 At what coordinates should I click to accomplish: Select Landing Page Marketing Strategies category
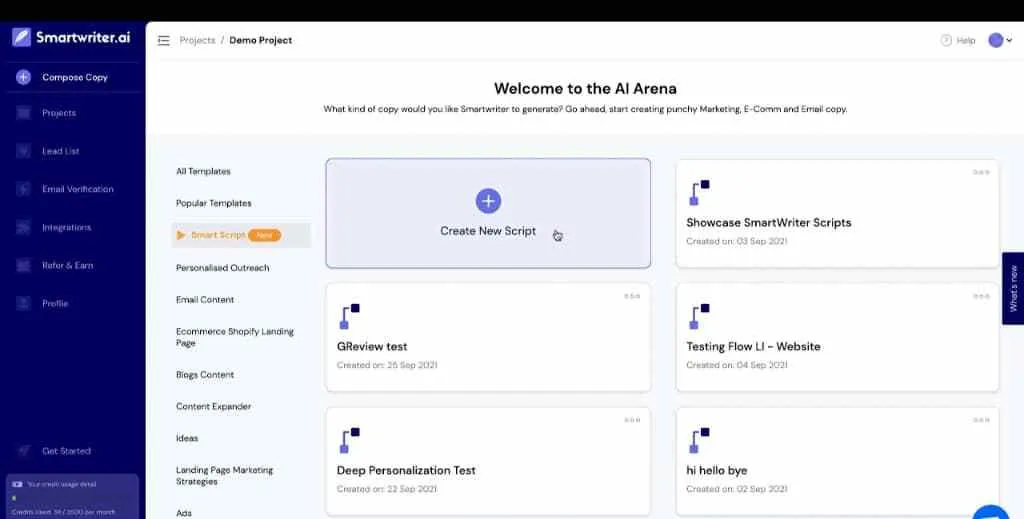(x=225, y=475)
